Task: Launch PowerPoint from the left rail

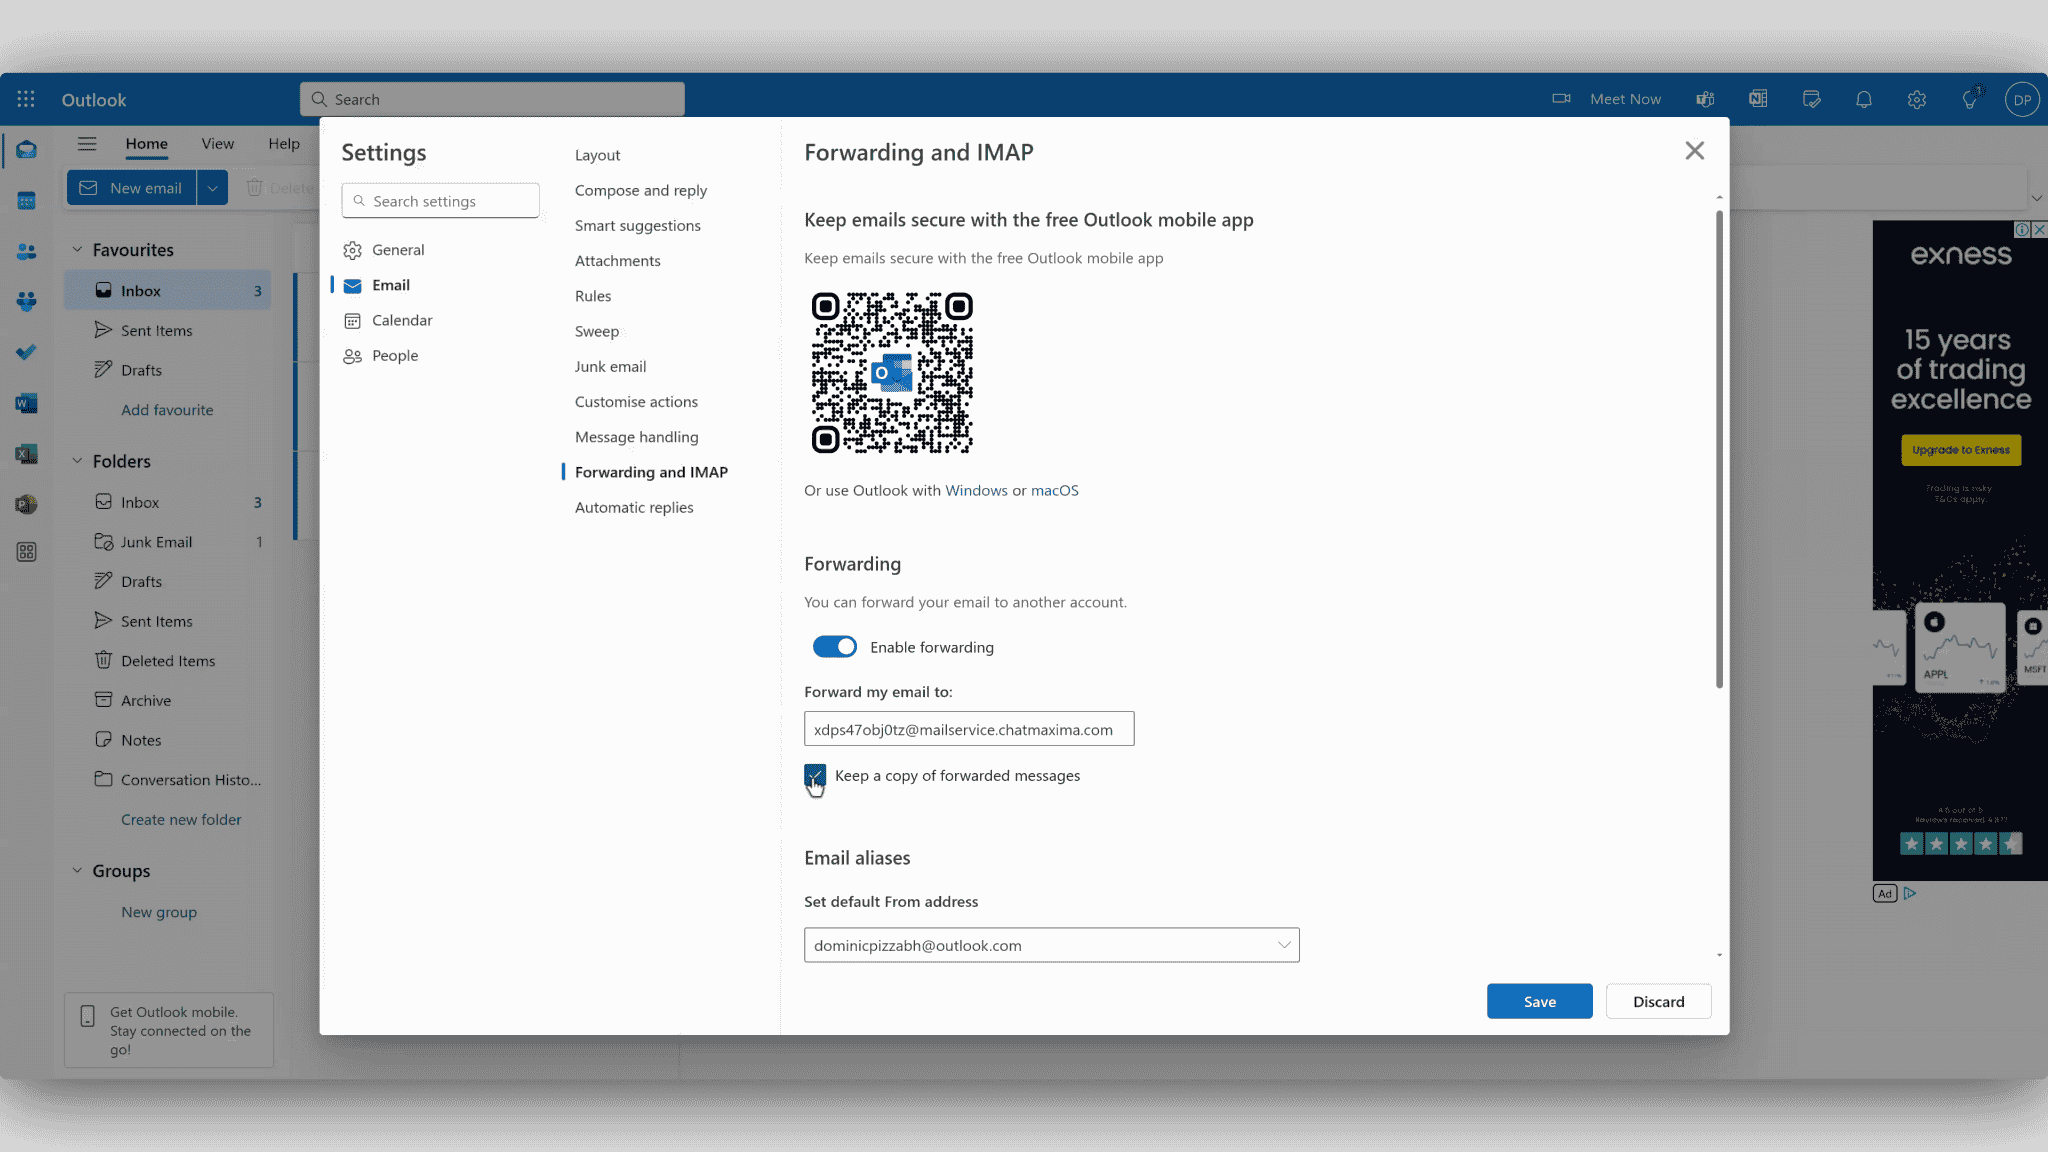Action: [x=26, y=504]
